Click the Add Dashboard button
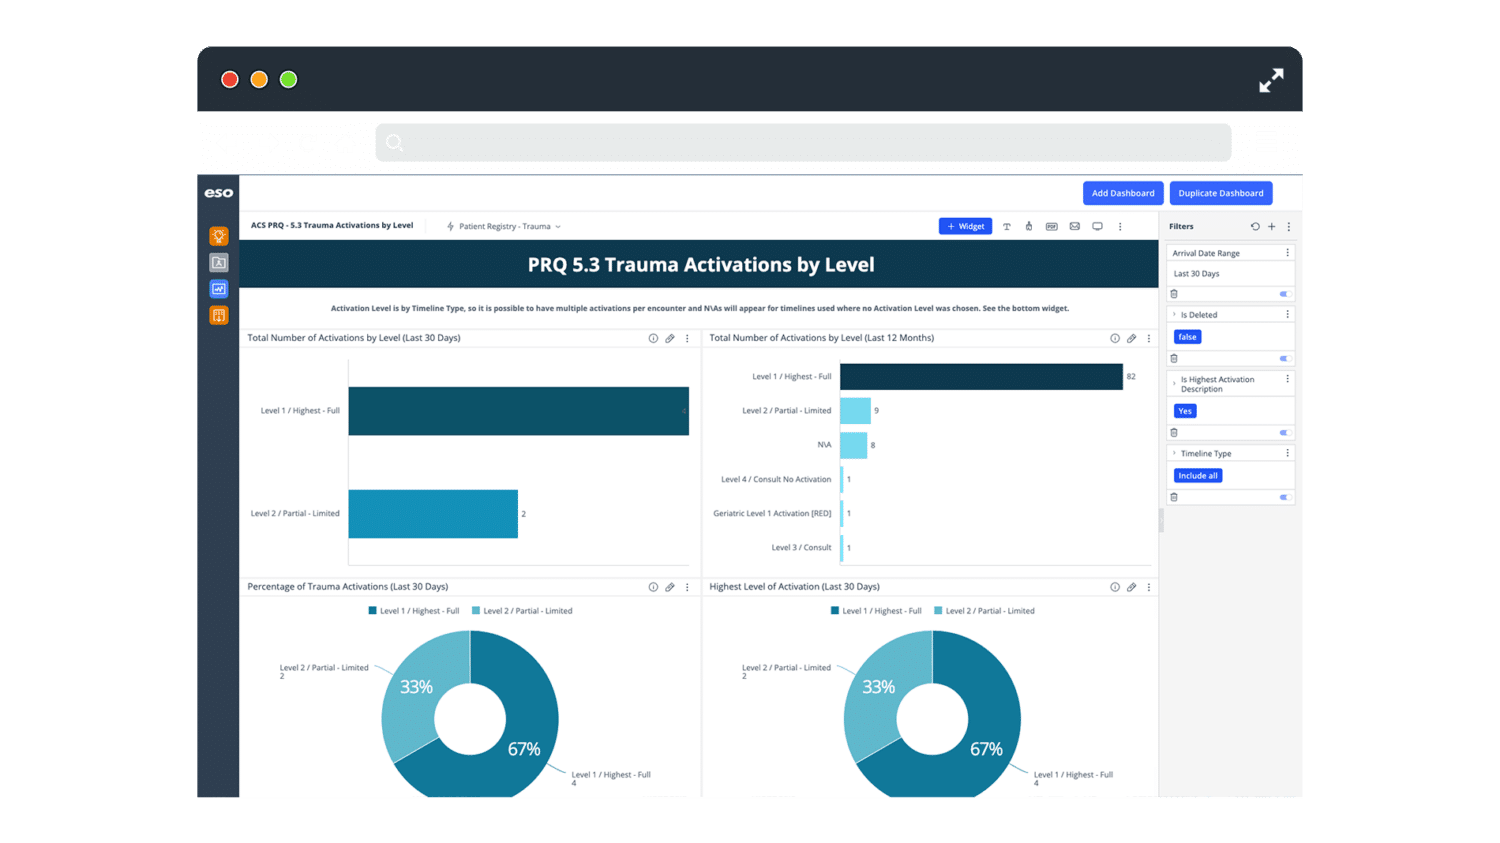 point(1123,193)
